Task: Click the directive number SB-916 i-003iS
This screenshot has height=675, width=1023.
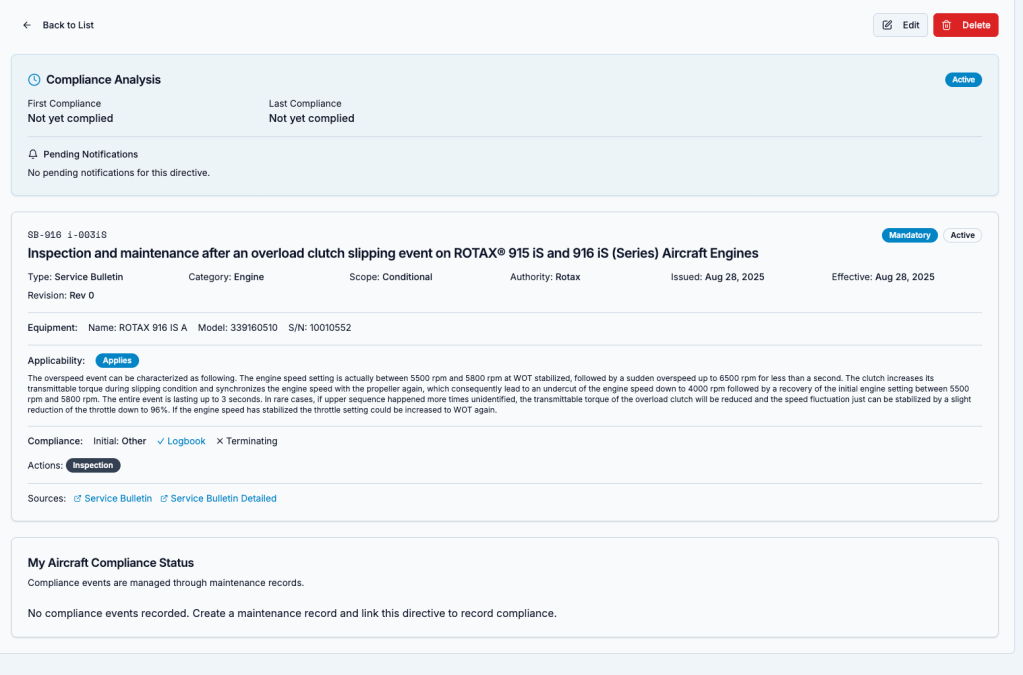Action: (x=67, y=235)
